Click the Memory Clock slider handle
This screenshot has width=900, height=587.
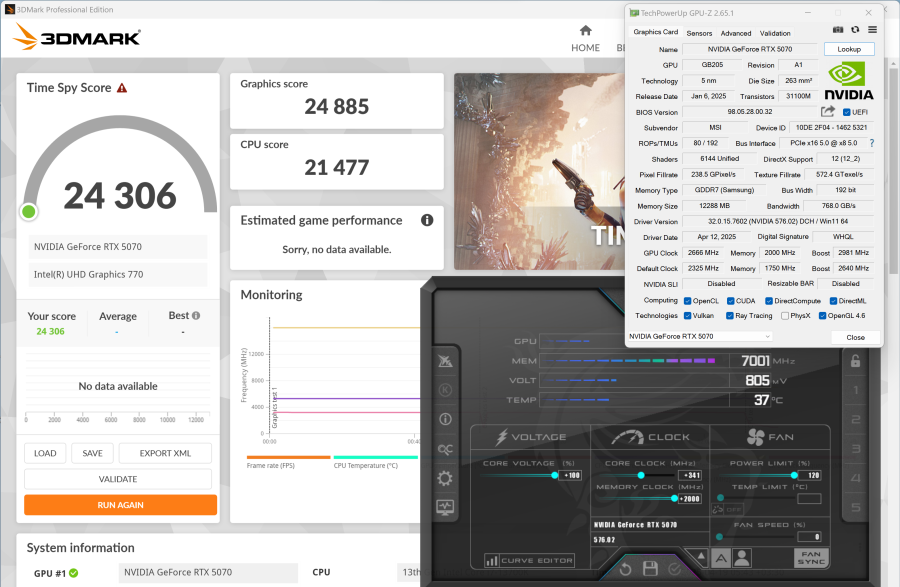point(674,499)
